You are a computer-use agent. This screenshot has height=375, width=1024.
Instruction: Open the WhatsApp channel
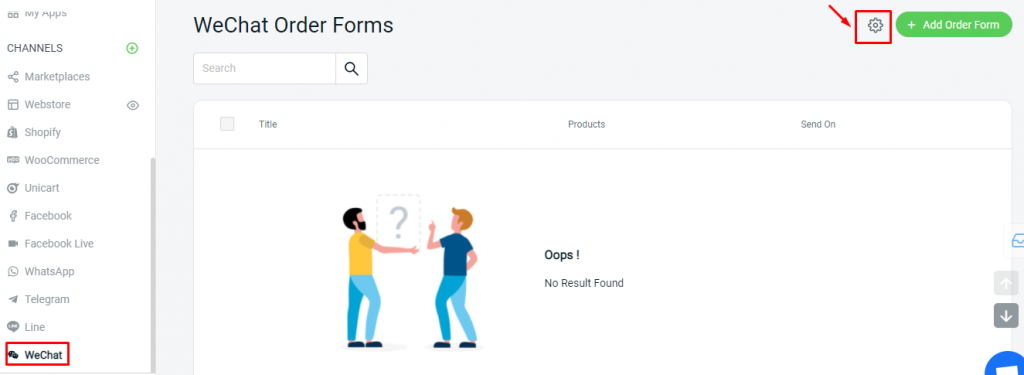click(41, 272)
